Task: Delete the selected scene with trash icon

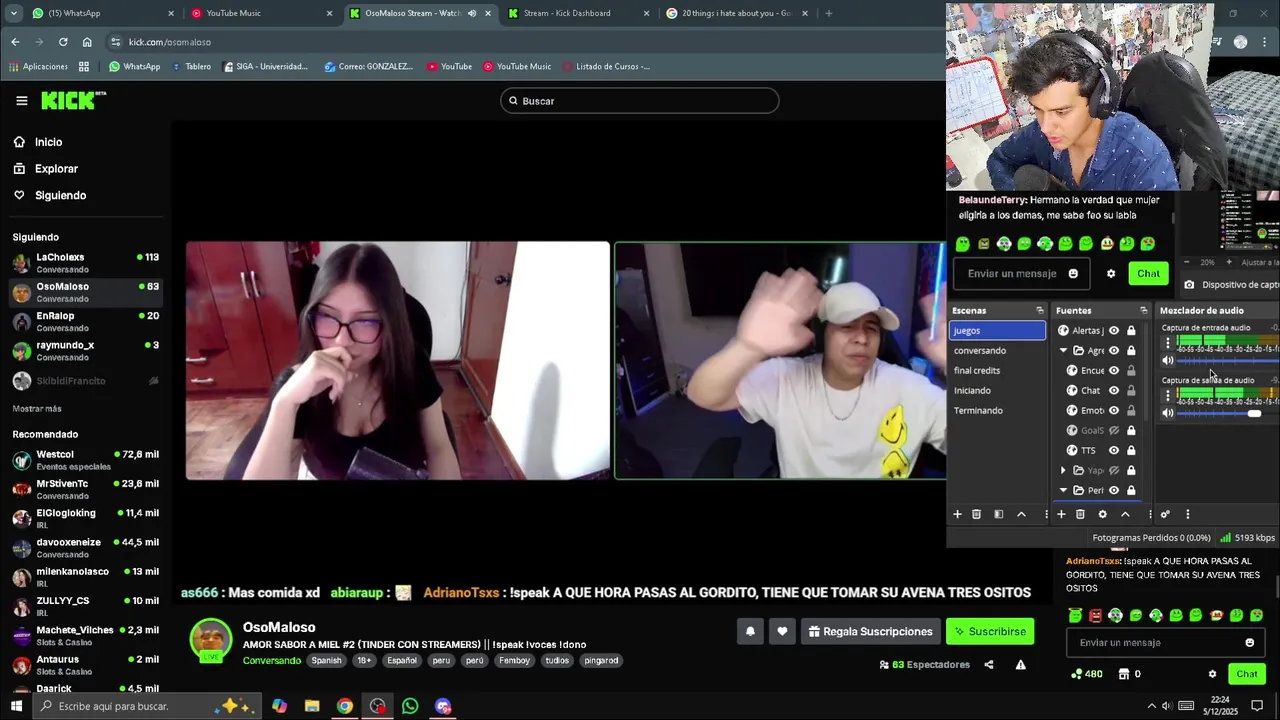Action: (x=976, y=514)
